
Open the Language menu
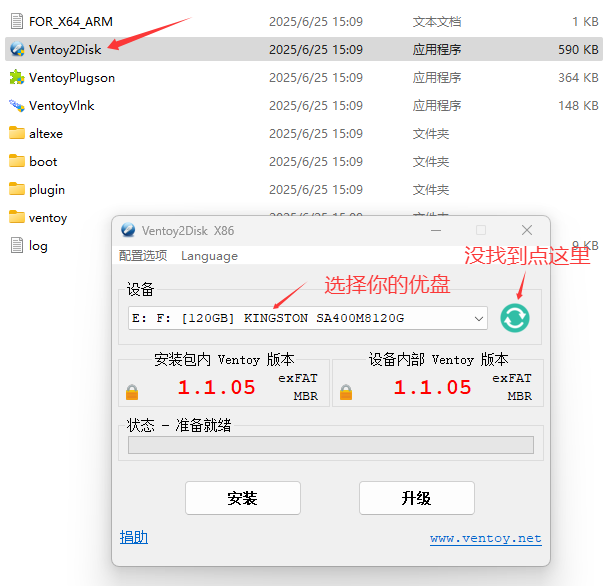(209, 256)
